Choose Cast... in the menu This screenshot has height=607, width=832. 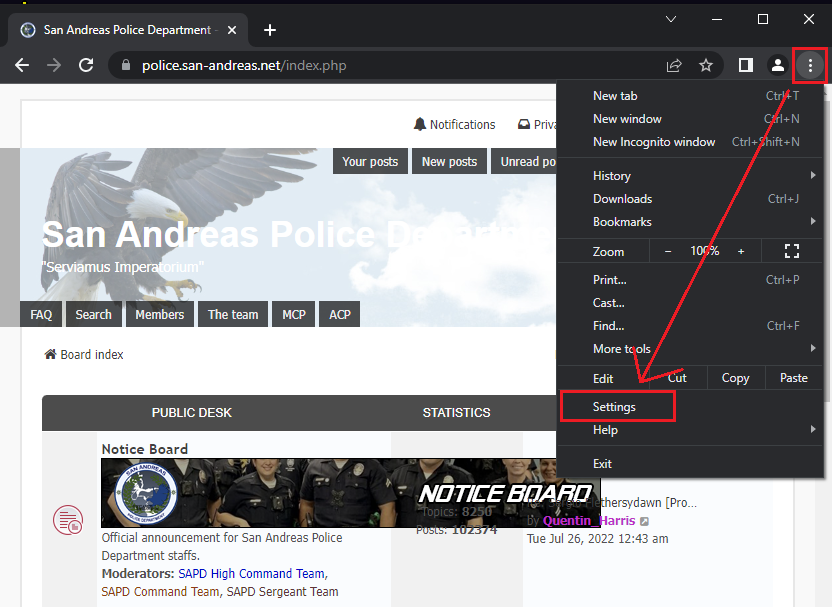(x=691, y=303)
